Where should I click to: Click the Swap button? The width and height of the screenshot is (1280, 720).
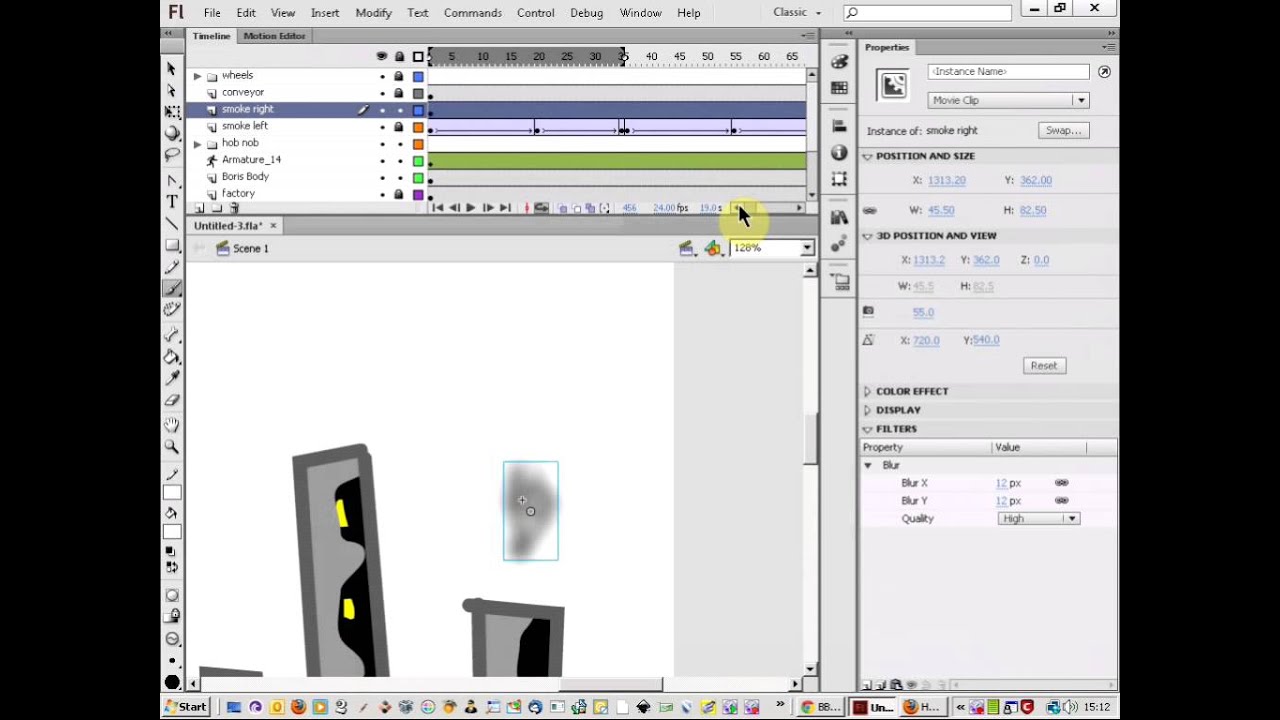point(1063,131)
